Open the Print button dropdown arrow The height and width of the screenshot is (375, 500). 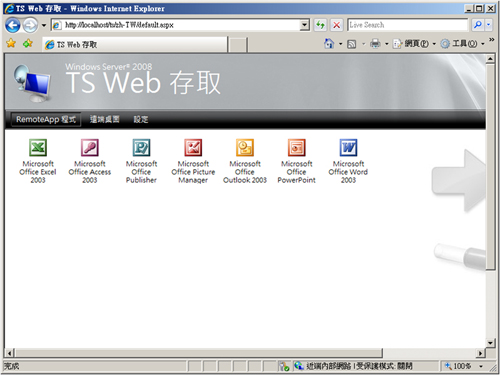point(387,44)
